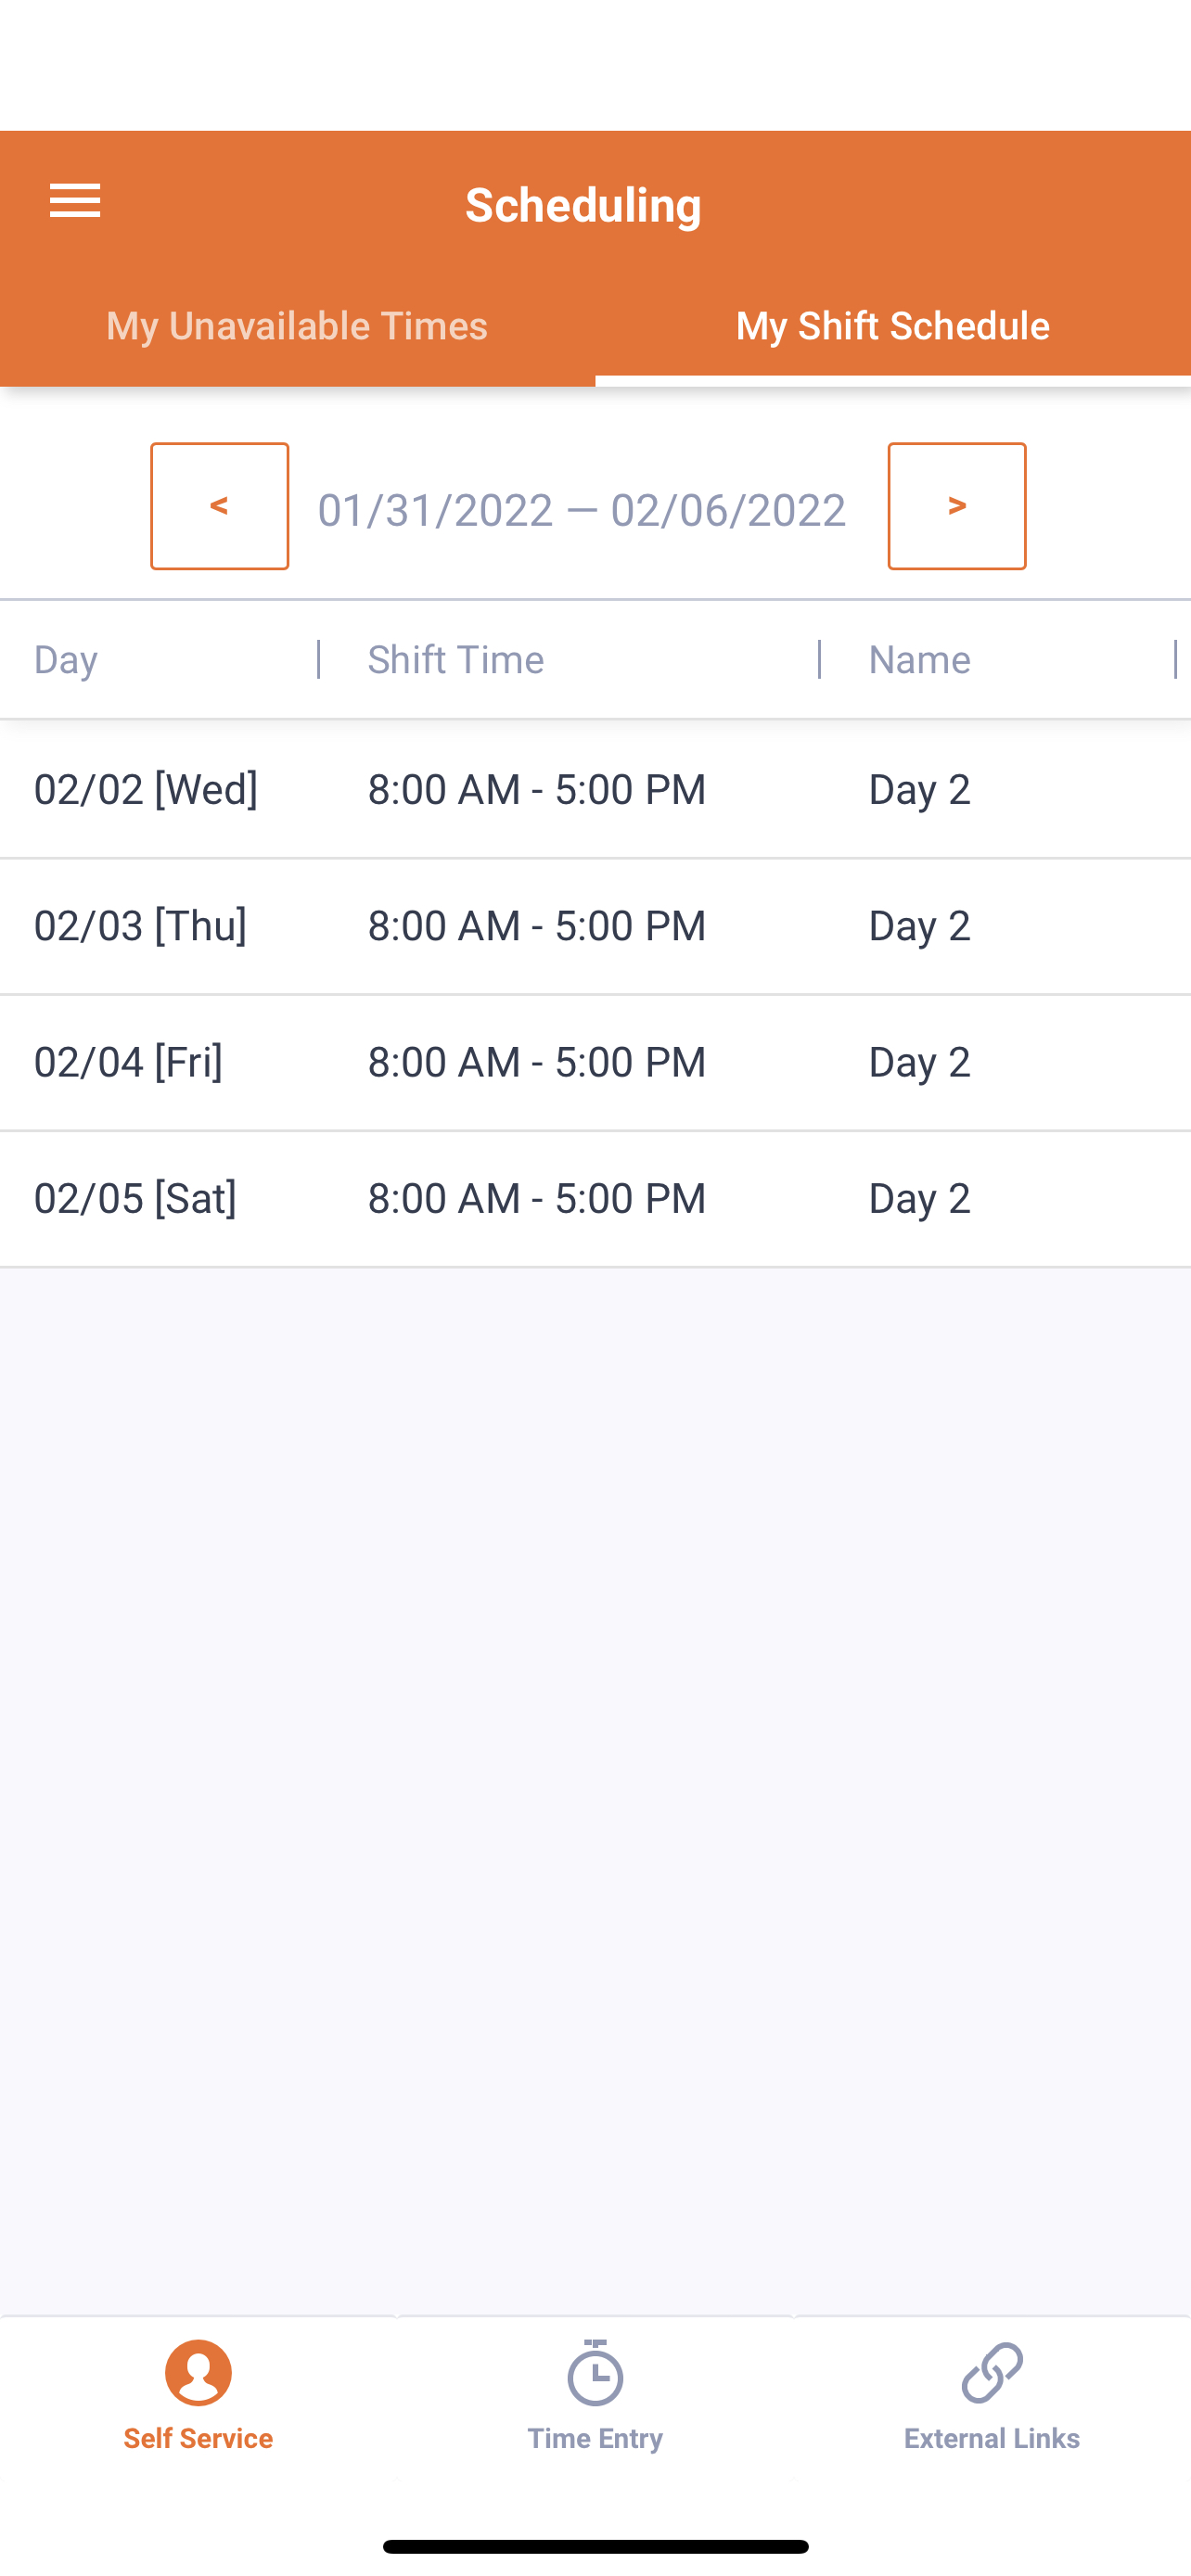Switch to My Unavailable Times tab

coord(297,326)
